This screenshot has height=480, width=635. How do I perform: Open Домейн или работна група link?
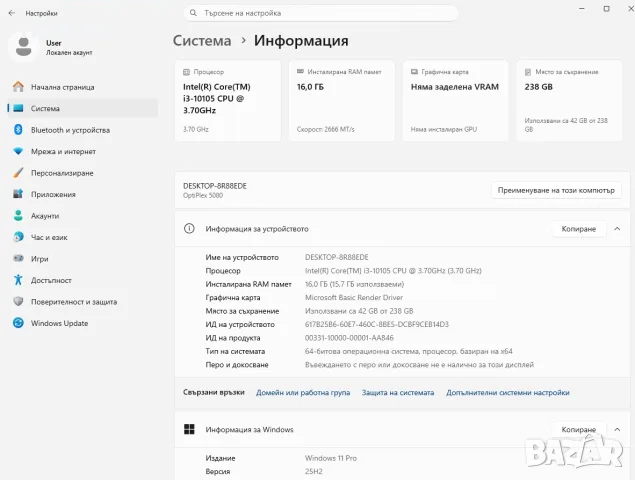click(303, 393)
